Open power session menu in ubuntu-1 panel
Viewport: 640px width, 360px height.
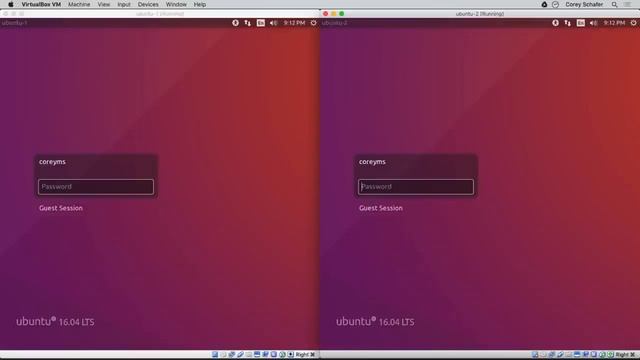point(313,23)
